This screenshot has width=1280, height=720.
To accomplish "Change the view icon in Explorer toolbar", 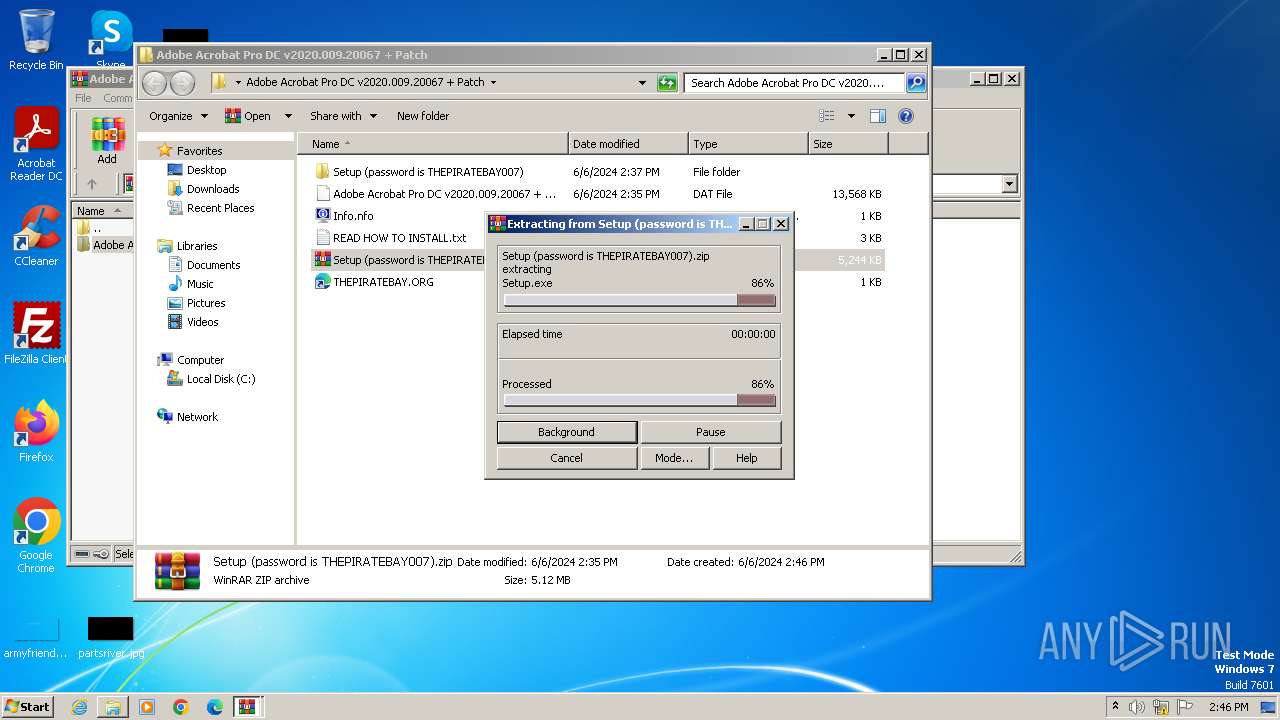I will tap(827, 116).
